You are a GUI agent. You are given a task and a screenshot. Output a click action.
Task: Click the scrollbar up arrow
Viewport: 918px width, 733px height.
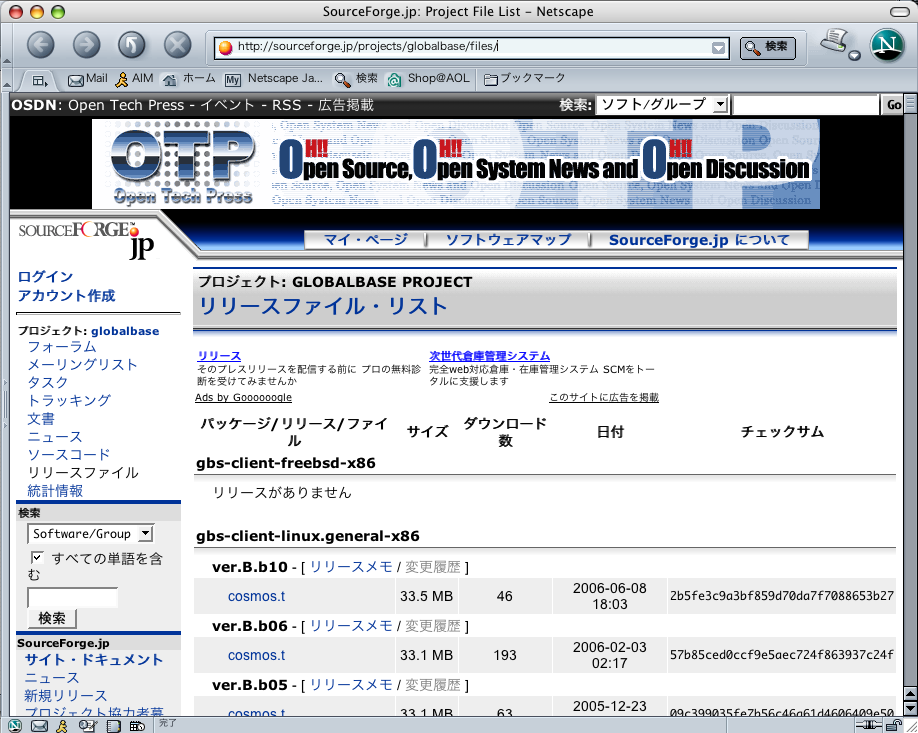click(x=911, y=694)
